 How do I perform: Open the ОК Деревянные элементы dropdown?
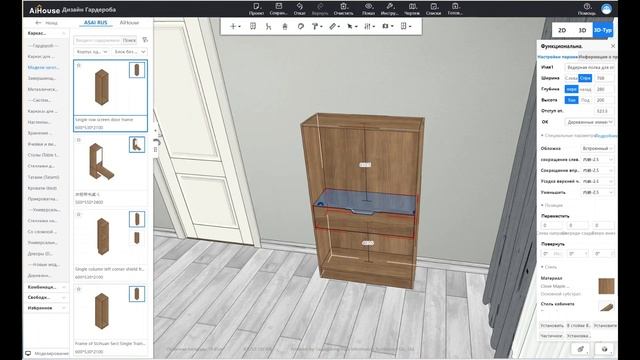click(x=590, y=122)
